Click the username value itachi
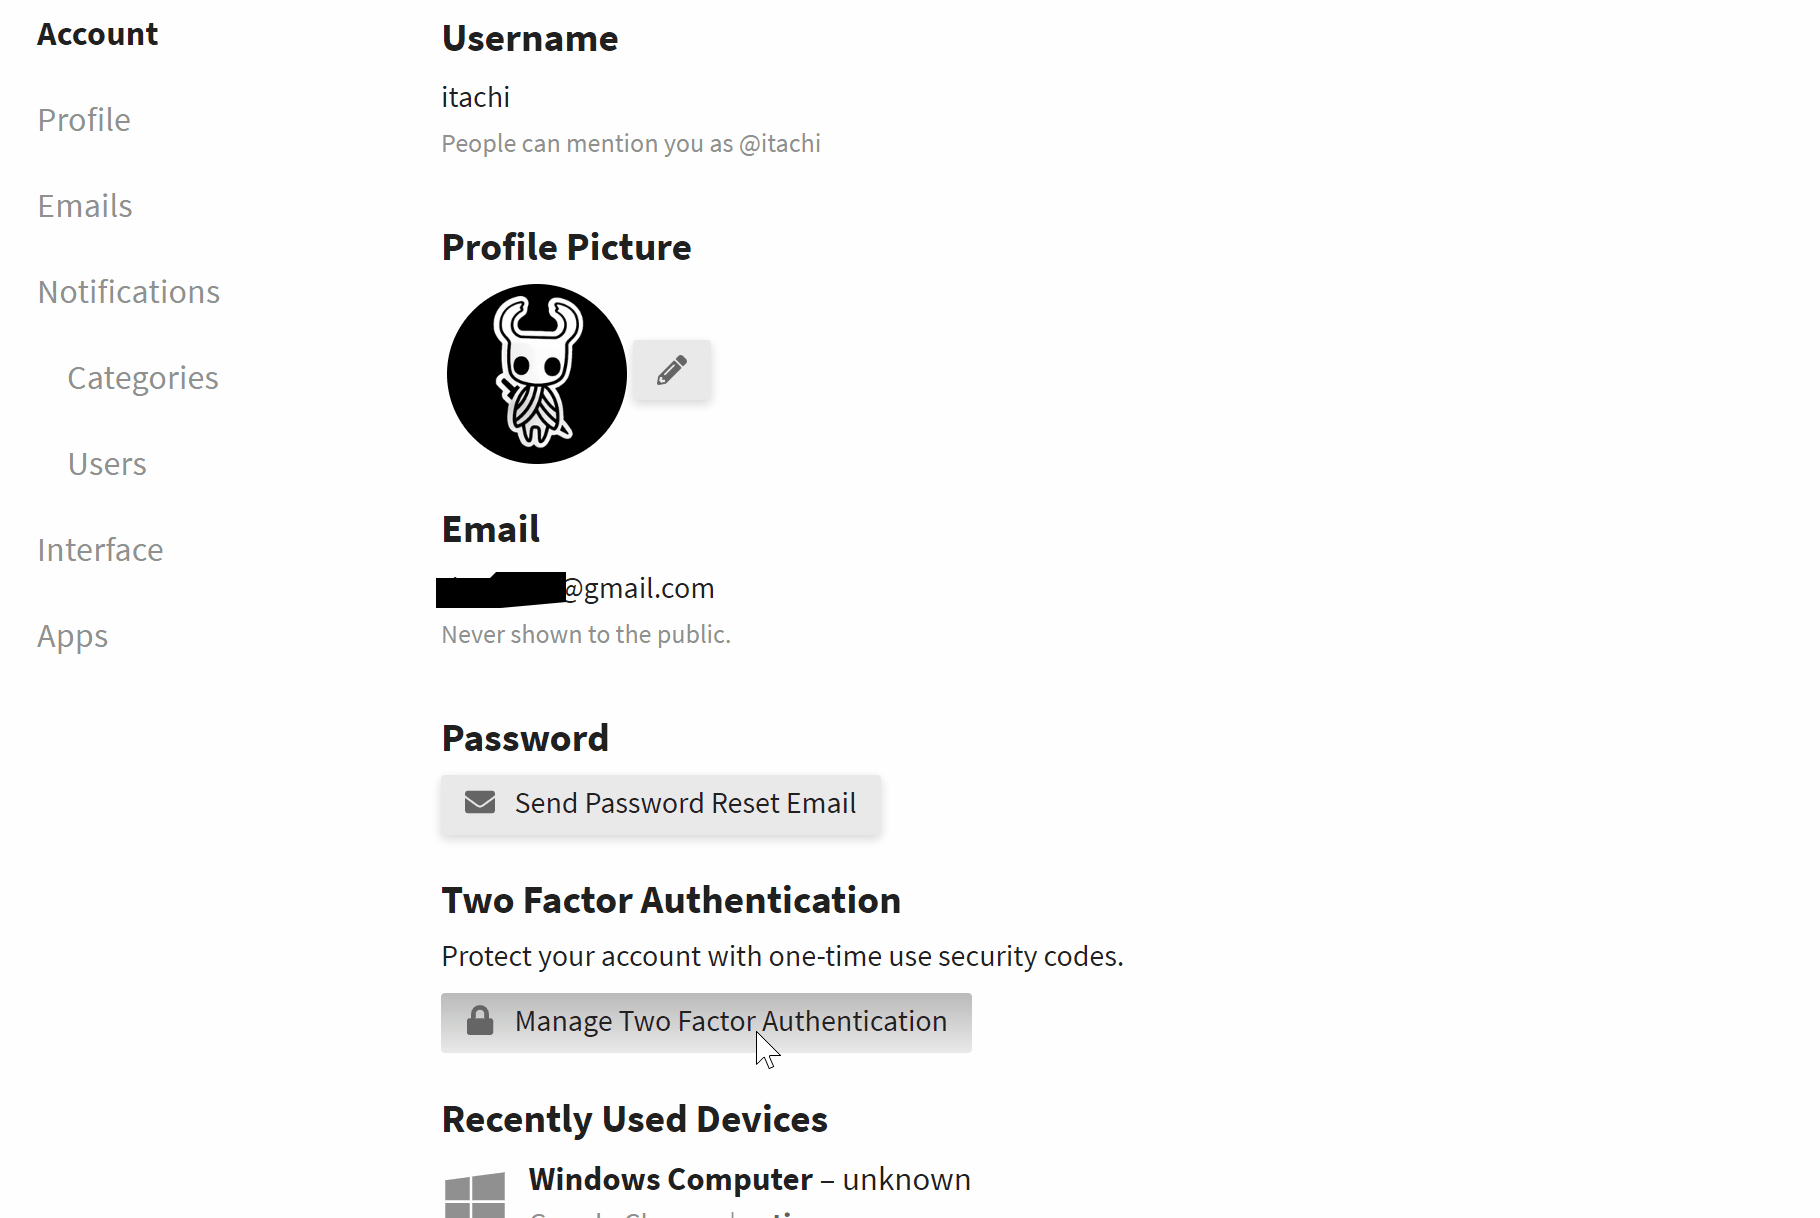The width and height of the screenshot is (1820, 1218). tap(476, 97)
